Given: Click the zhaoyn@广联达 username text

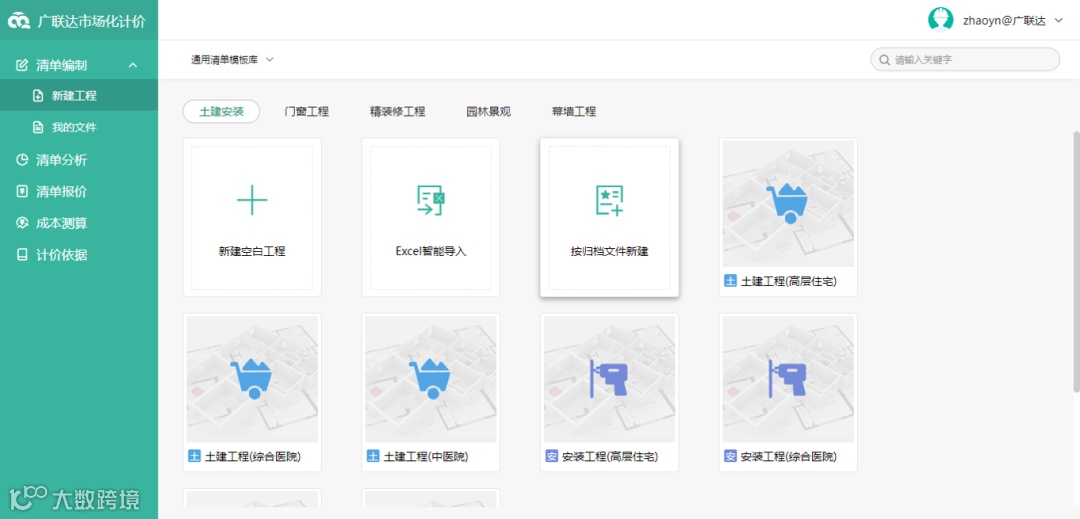Looking at the screenshot, I should click(1004, 21).
